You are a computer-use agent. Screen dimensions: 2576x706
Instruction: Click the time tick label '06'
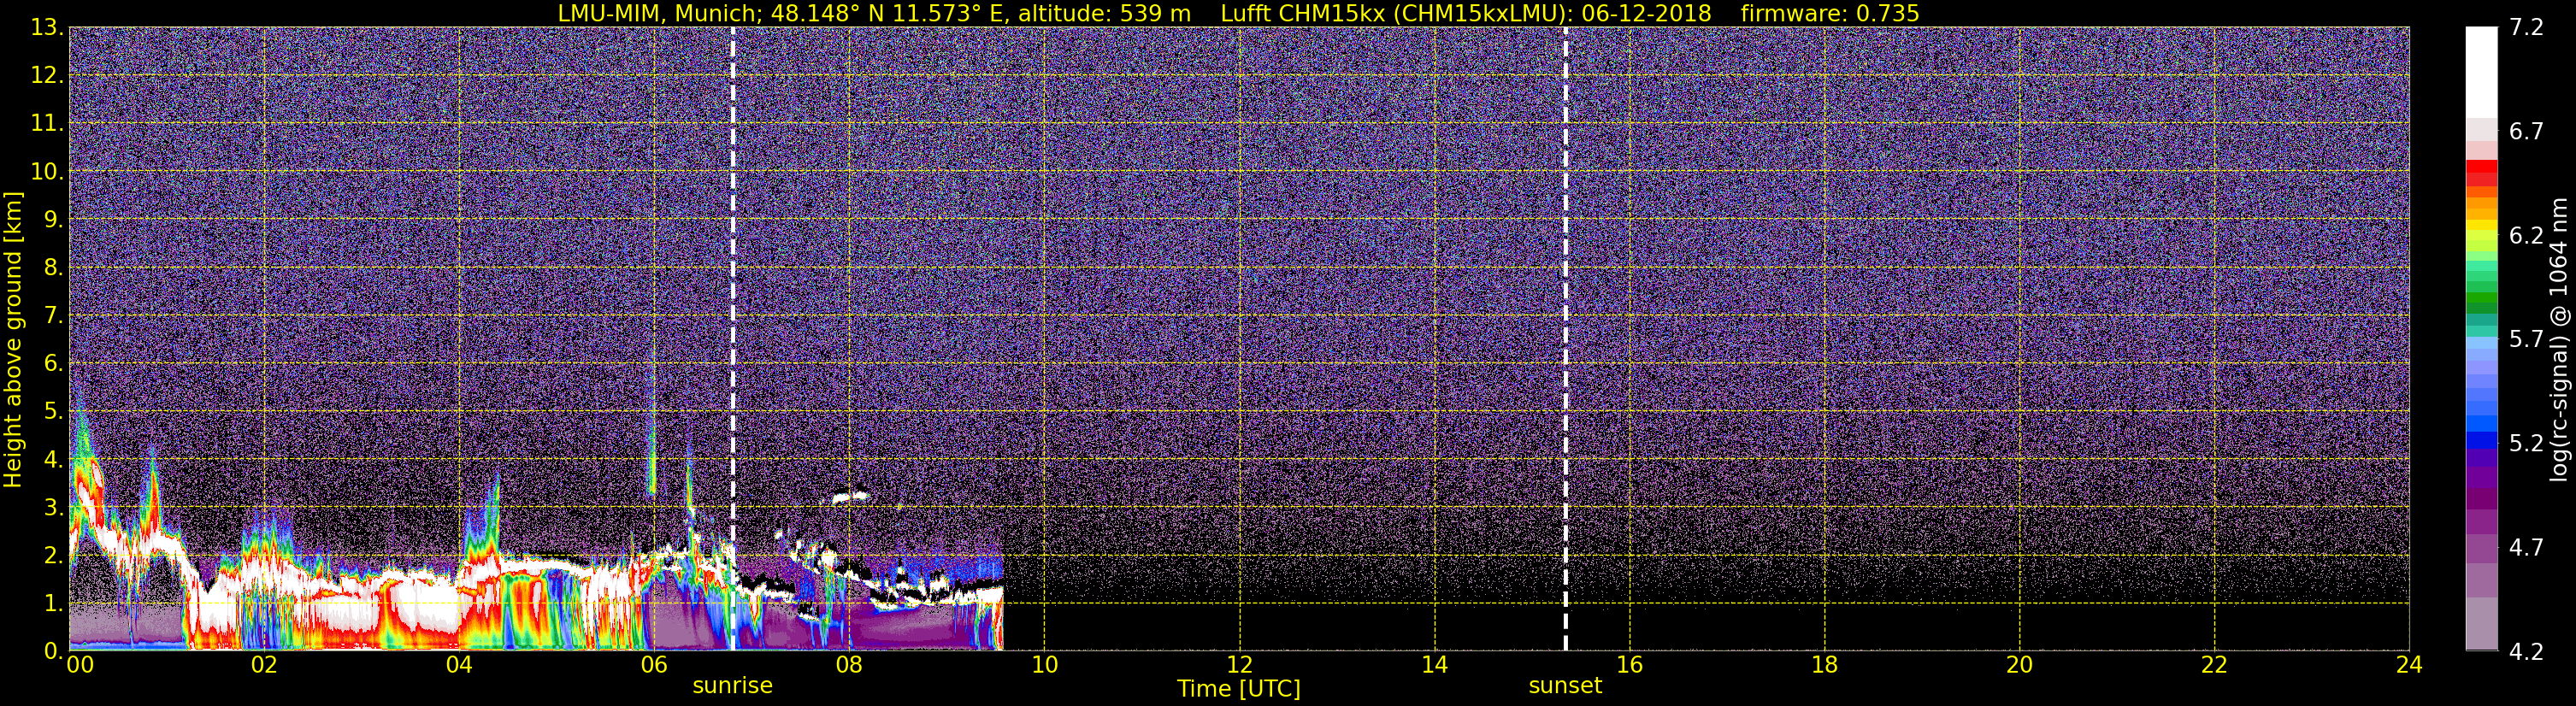pos(653,665)
